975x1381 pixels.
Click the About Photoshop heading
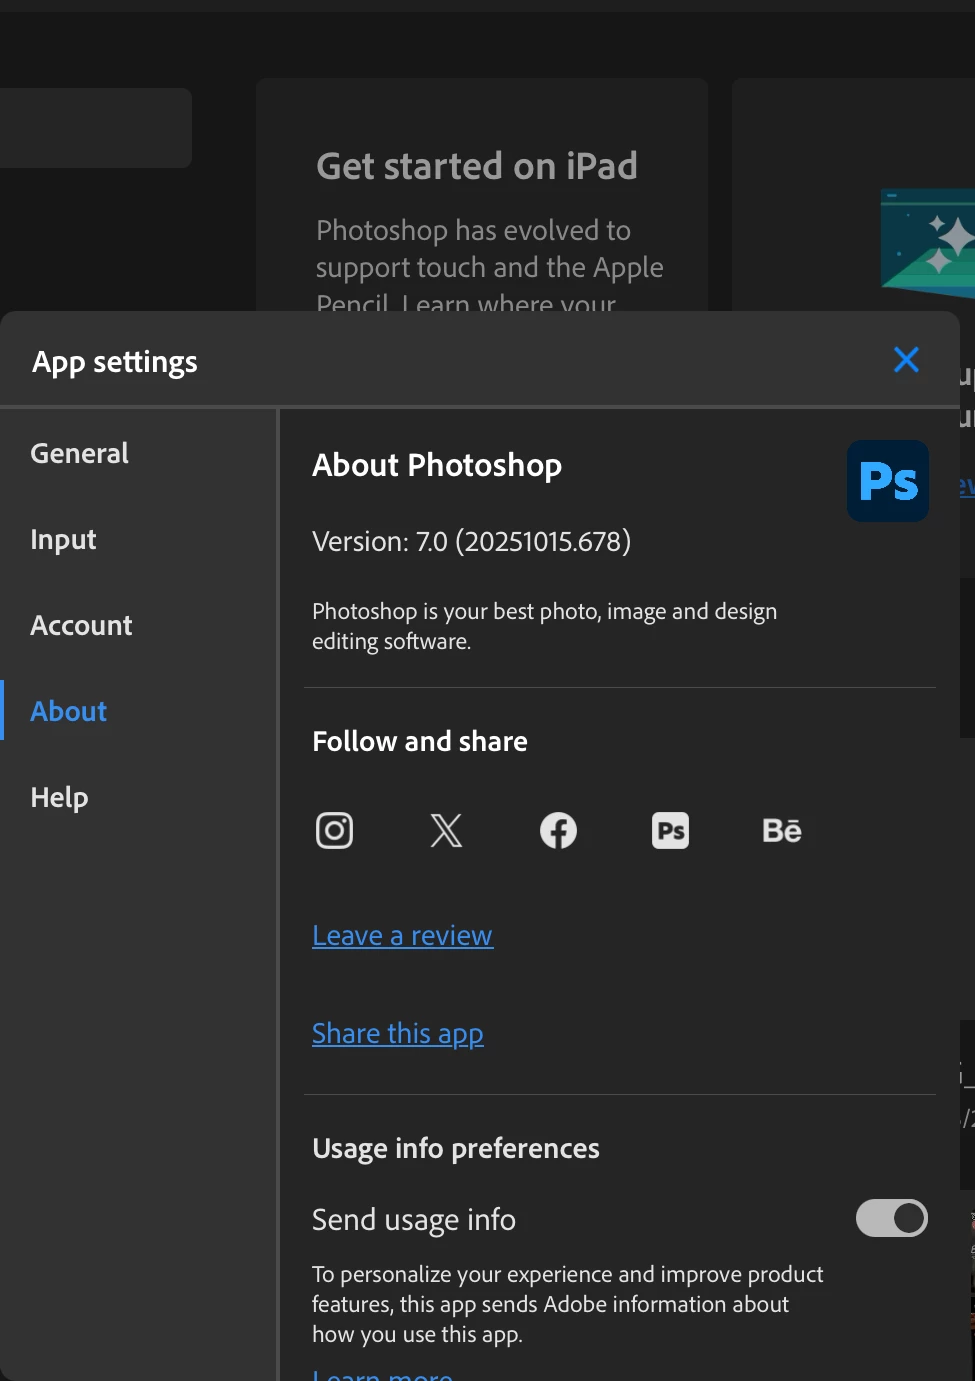coord(437,465)
